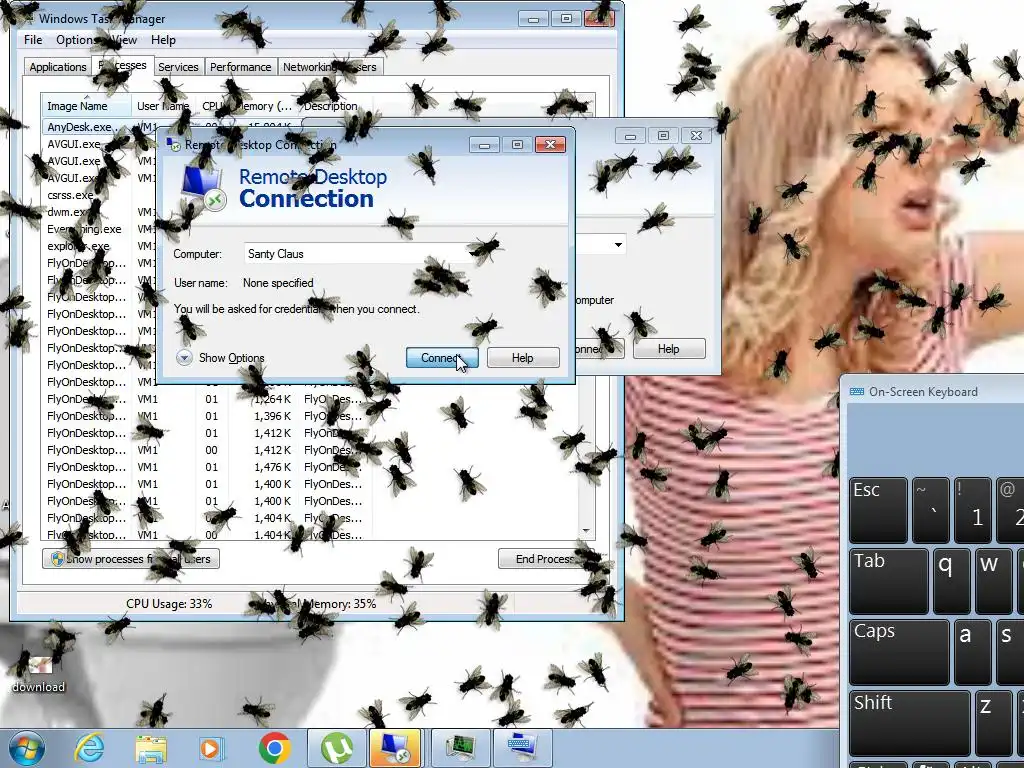
Task: Open uTorrent from the taskbar
Action: 336,748
